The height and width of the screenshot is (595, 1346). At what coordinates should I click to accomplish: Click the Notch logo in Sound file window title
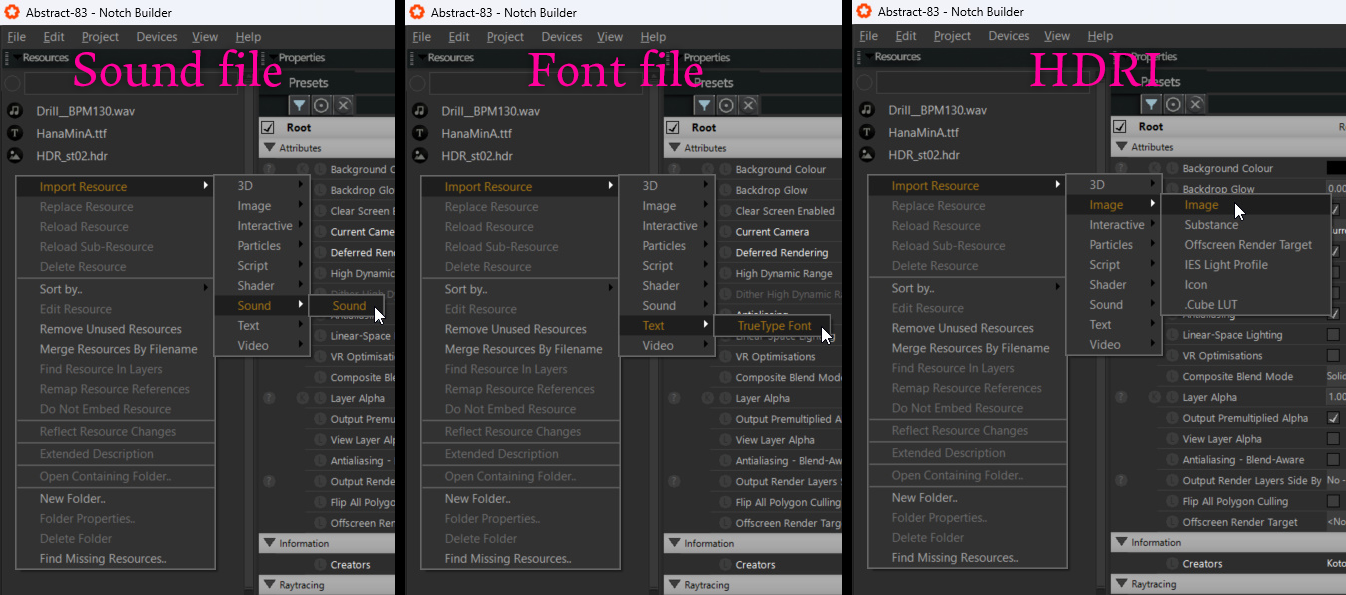click(x=12, y=12)
